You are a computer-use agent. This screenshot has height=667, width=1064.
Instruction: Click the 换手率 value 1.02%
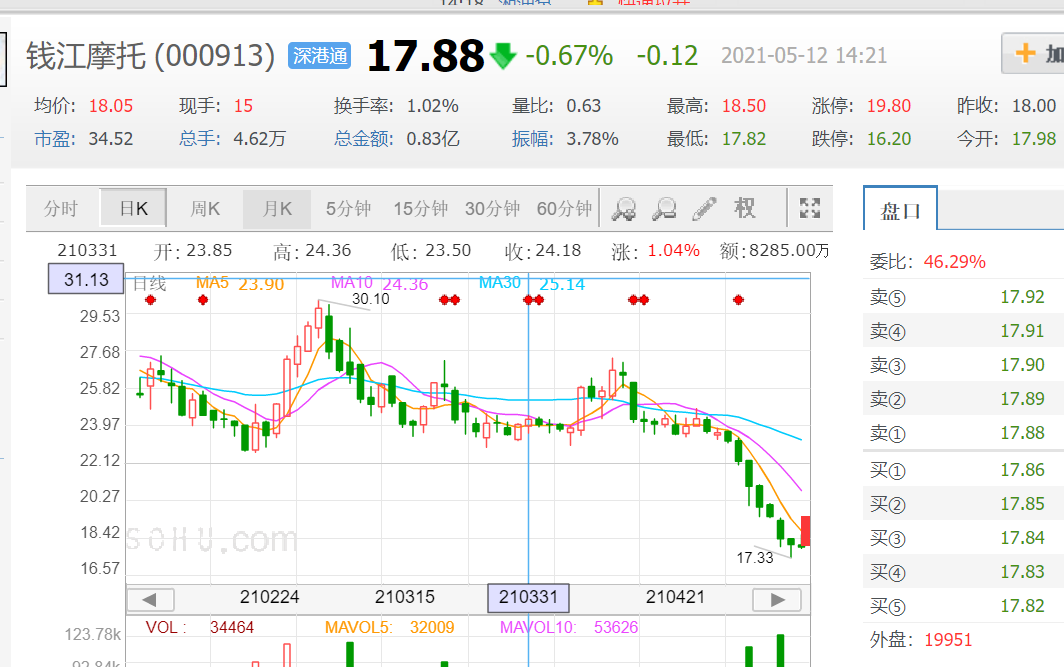coord(432,106)
